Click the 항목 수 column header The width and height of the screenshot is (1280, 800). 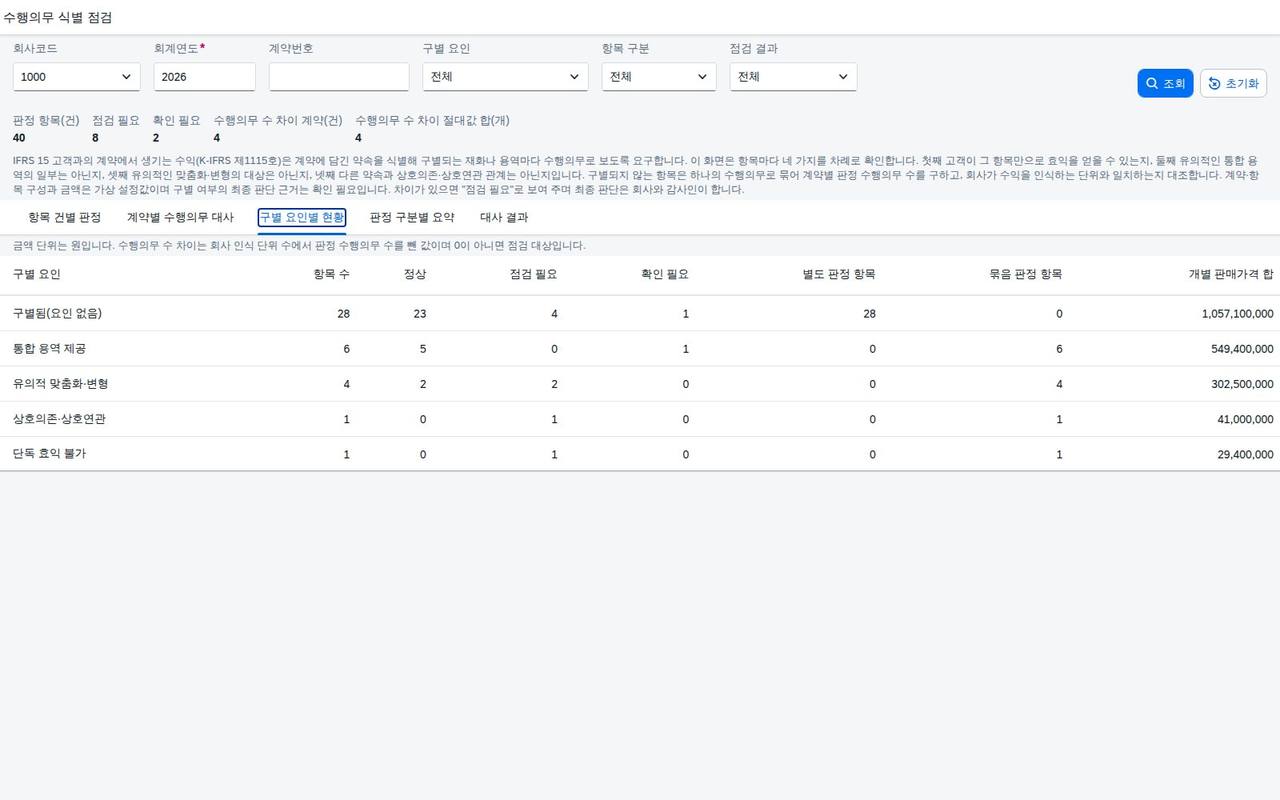(331, 274)
